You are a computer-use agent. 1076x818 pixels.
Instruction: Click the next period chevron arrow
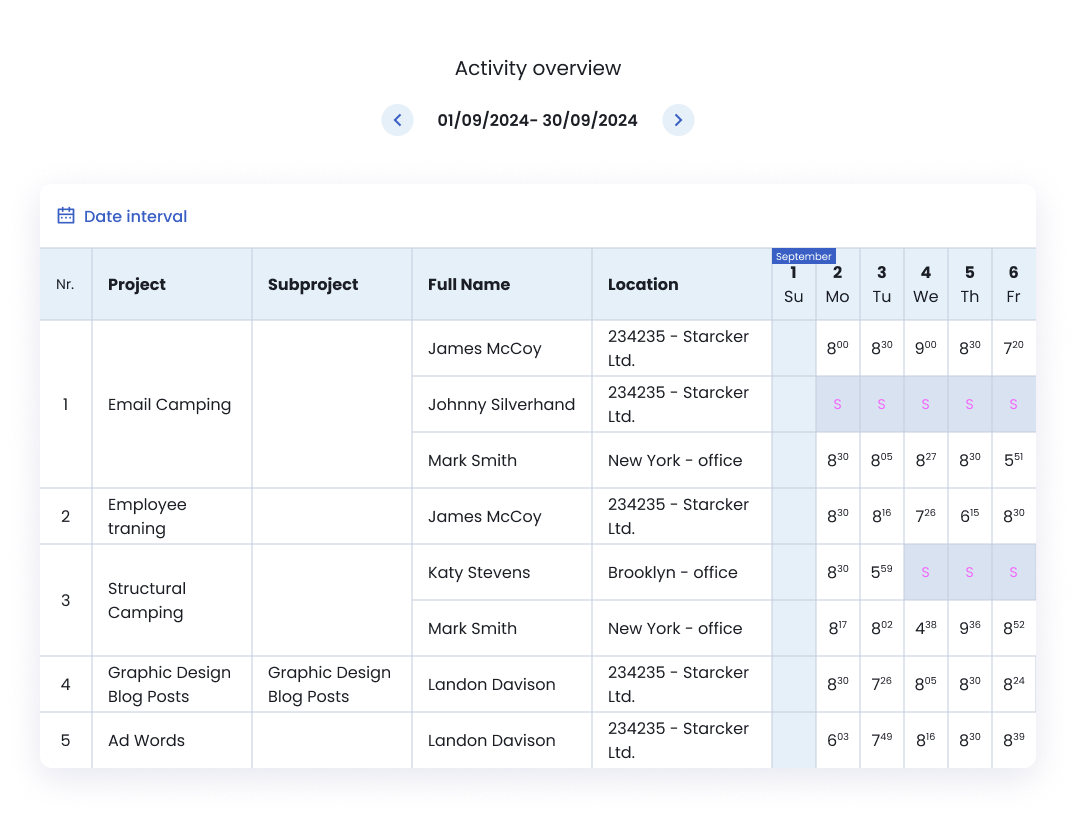(678, 119)
